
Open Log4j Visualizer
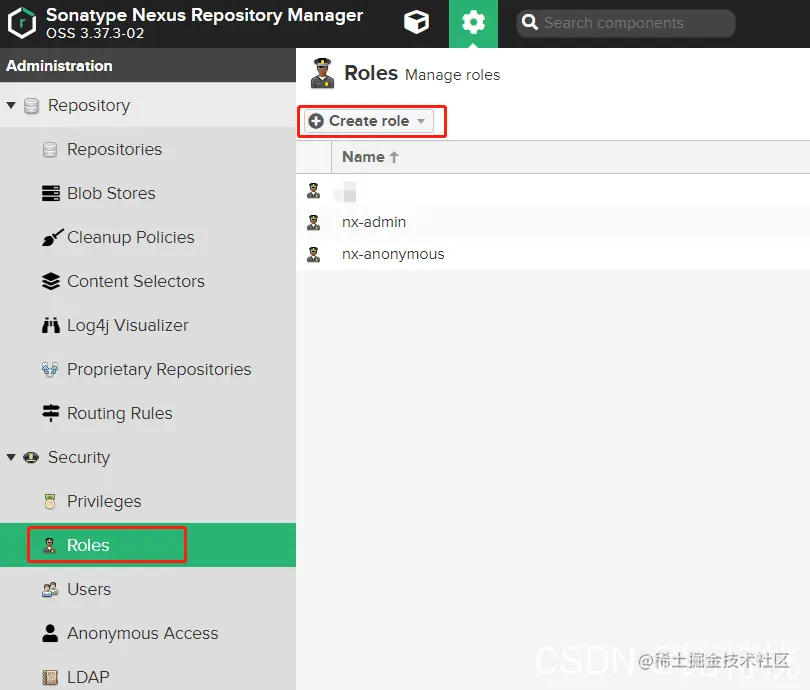point(128,325)
